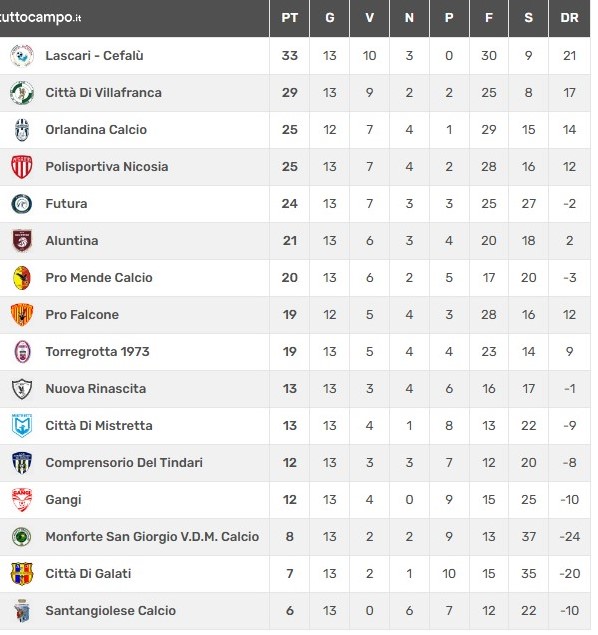Click the Pro Falcone striped shield logo
Screen dimensions: 598x635
pyautogui.click(x=22, y=315)
